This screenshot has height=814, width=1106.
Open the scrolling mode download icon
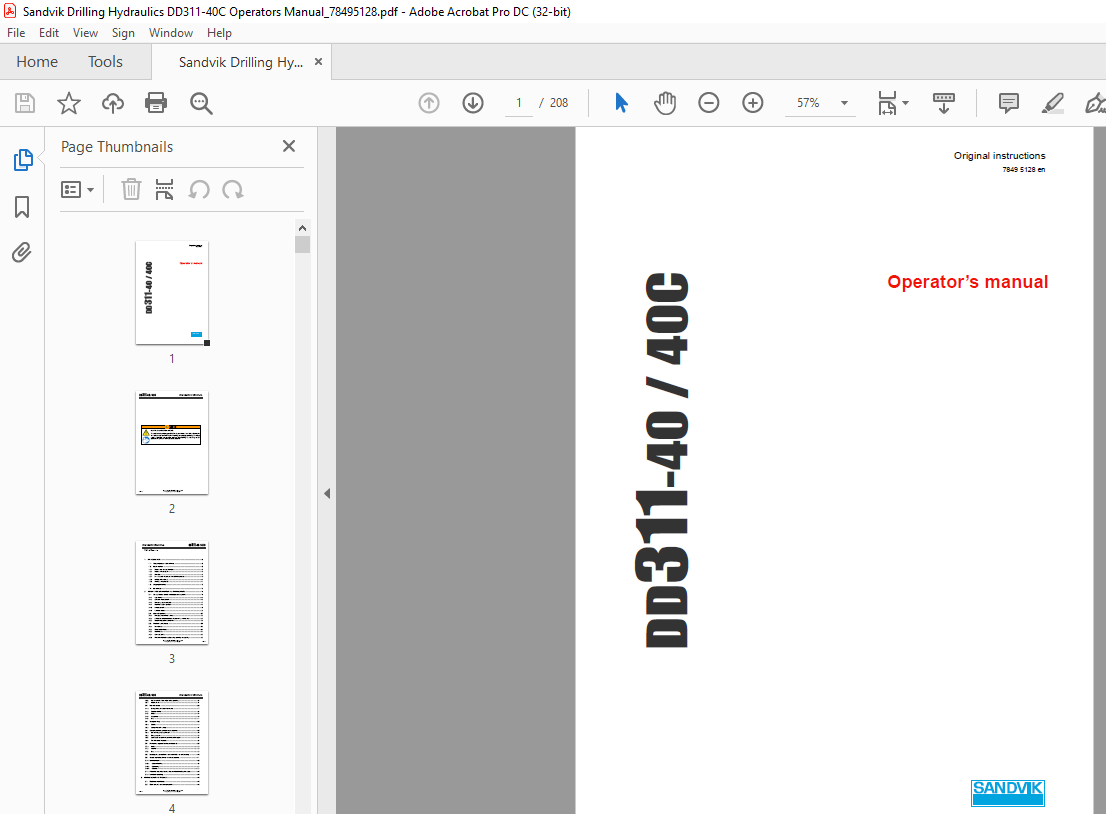pyautogui.click(x=943, y=103)
